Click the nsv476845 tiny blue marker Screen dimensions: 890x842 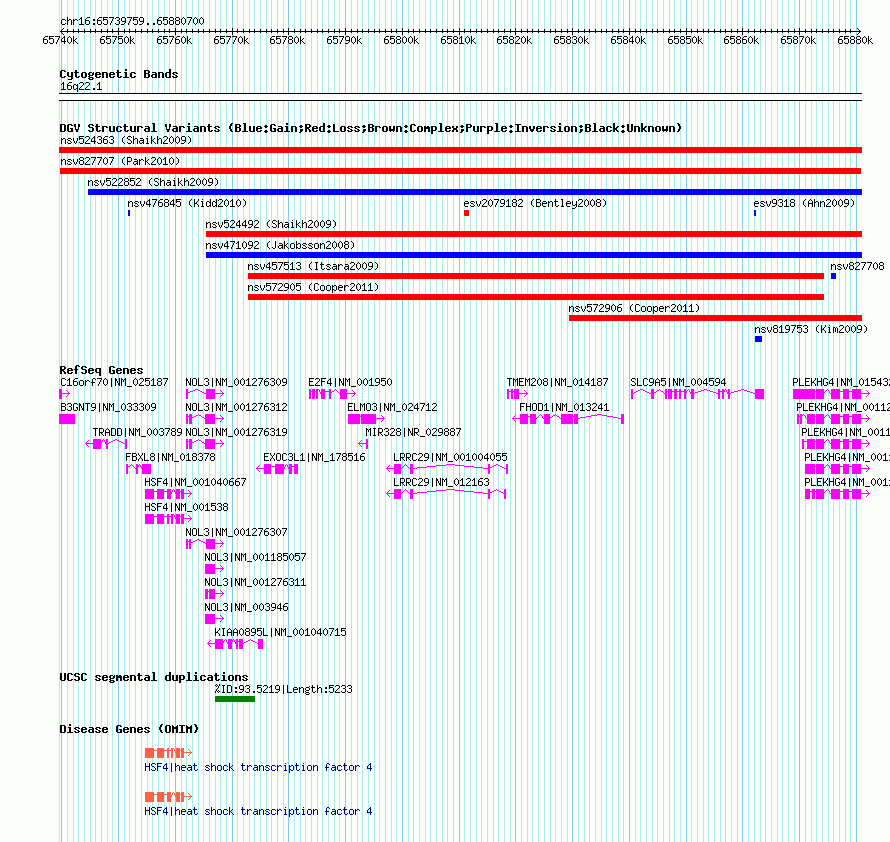(129, 213)
